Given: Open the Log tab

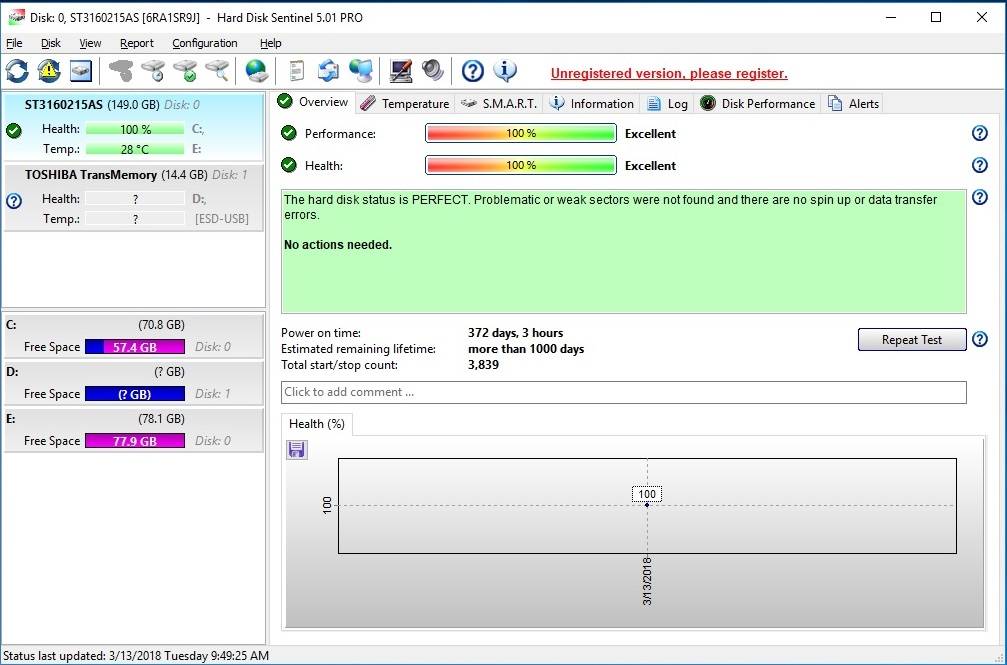Looking at the screenshot, I should (x=667, y=103).
